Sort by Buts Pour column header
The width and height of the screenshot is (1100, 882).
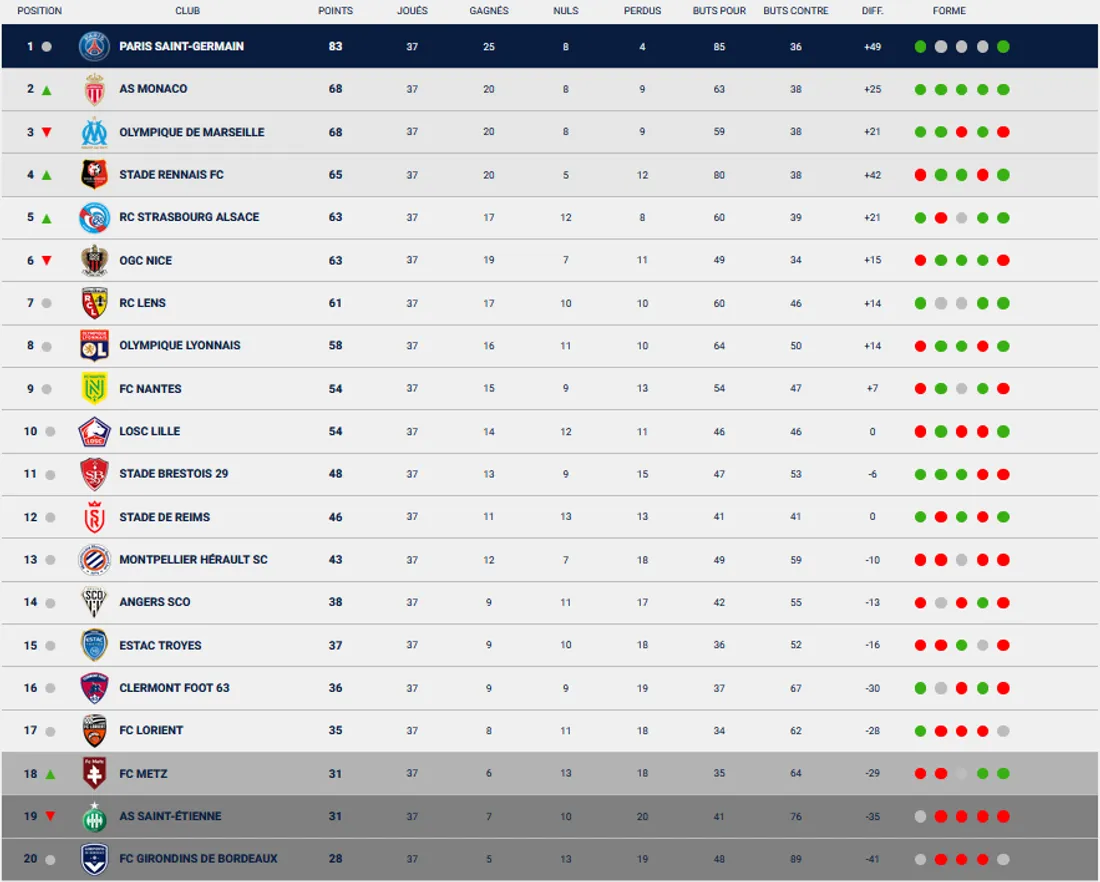pos(719,11)
